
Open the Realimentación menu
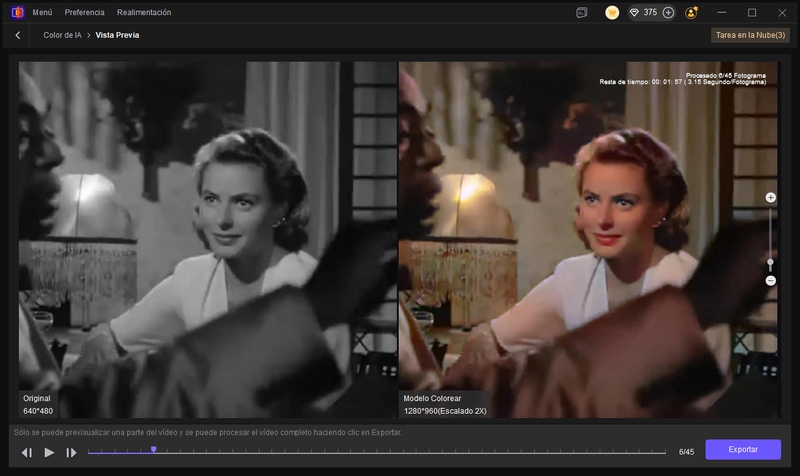point(144,12)
